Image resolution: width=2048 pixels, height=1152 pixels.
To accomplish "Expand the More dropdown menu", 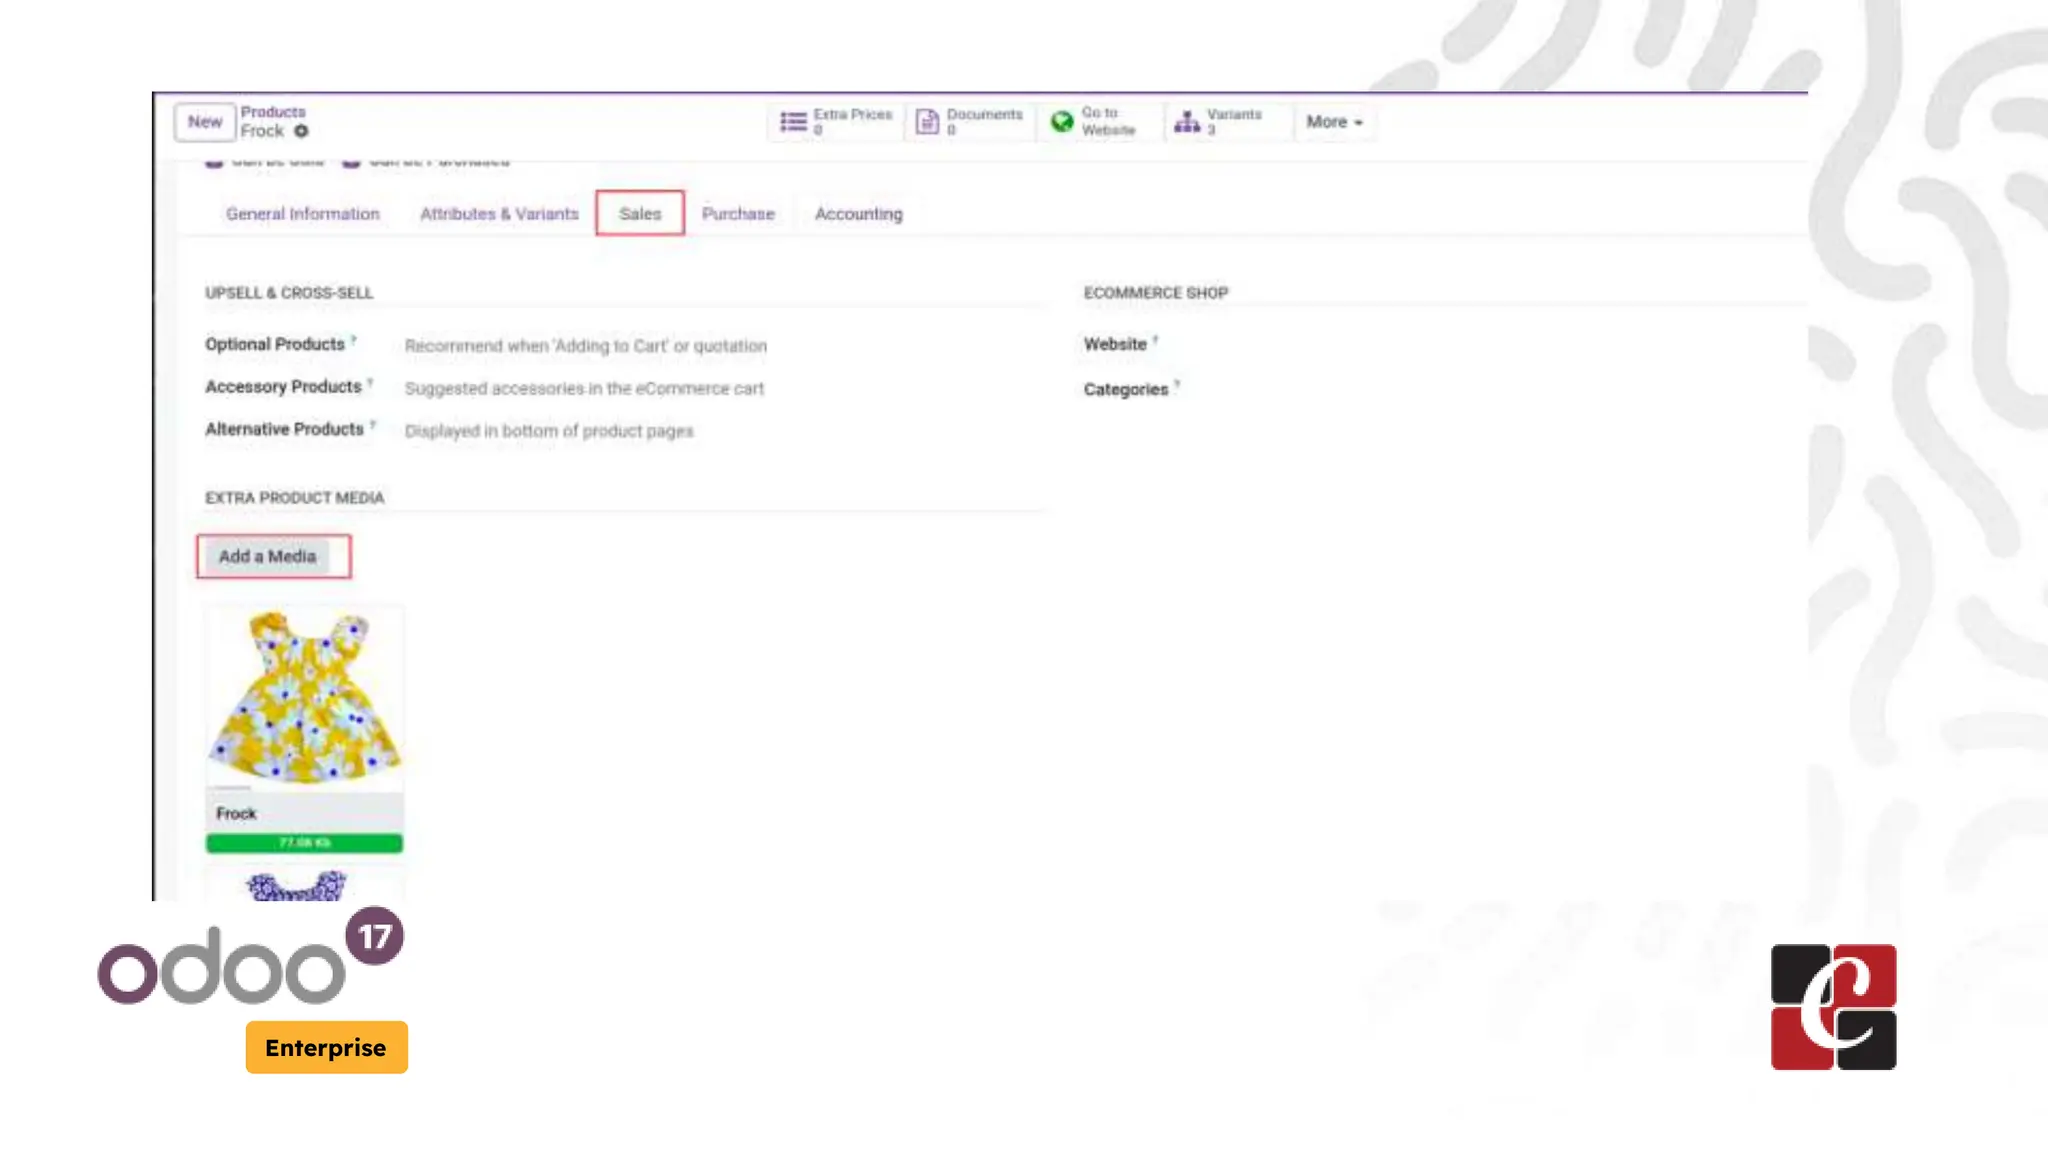I will 1334,122.
